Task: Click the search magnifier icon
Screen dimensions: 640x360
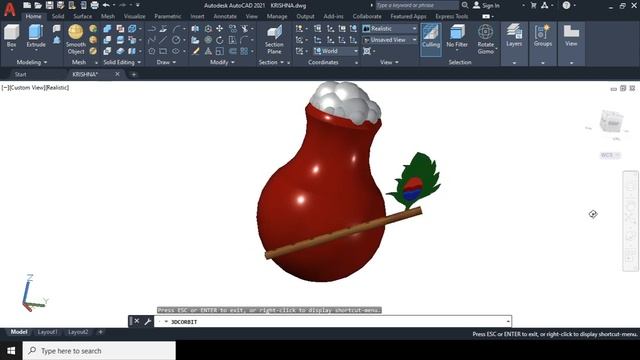Action: pos(465,5)
